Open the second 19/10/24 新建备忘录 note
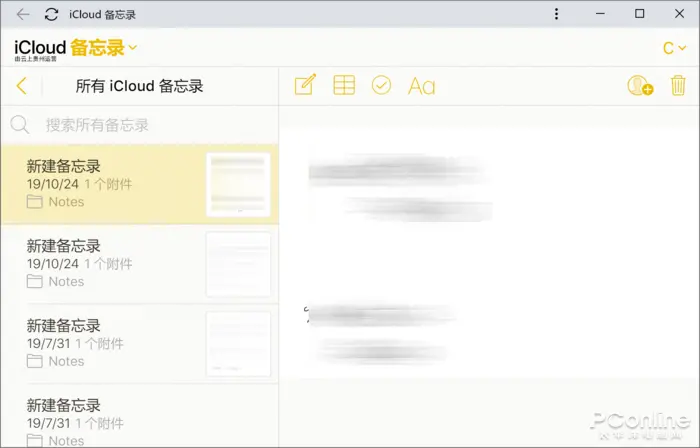Screen dimensions: 700x448 (x=140, y=264)
